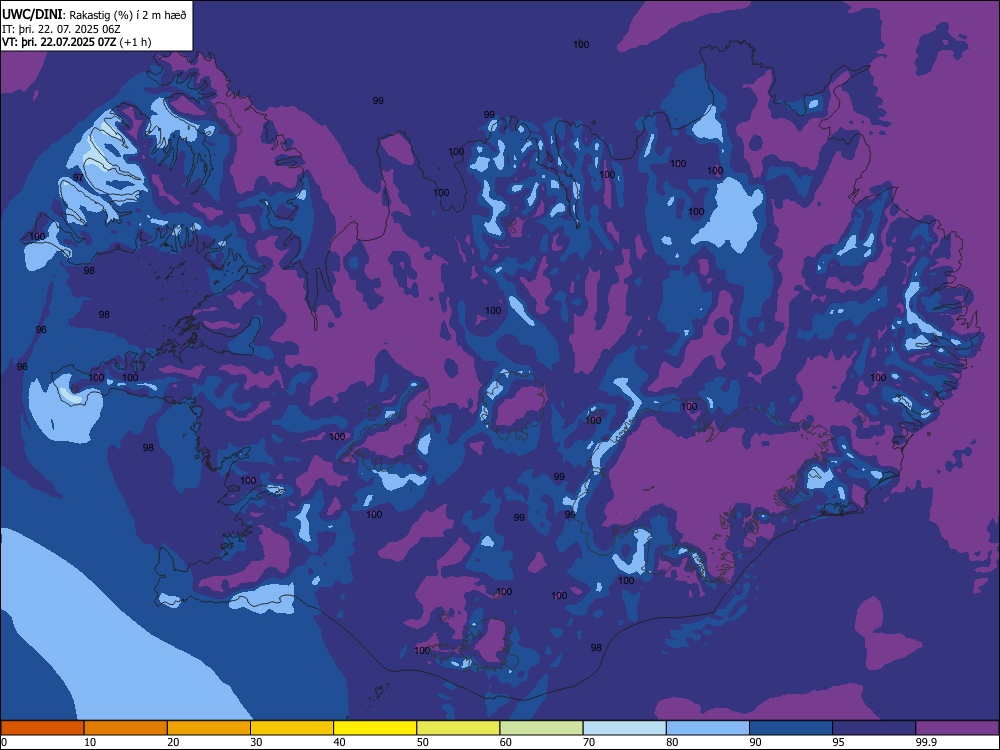The width and height of the screenshot is (1000, 750).
Task: Select the '95' legend scale label
Action: [x=839, y=742]
